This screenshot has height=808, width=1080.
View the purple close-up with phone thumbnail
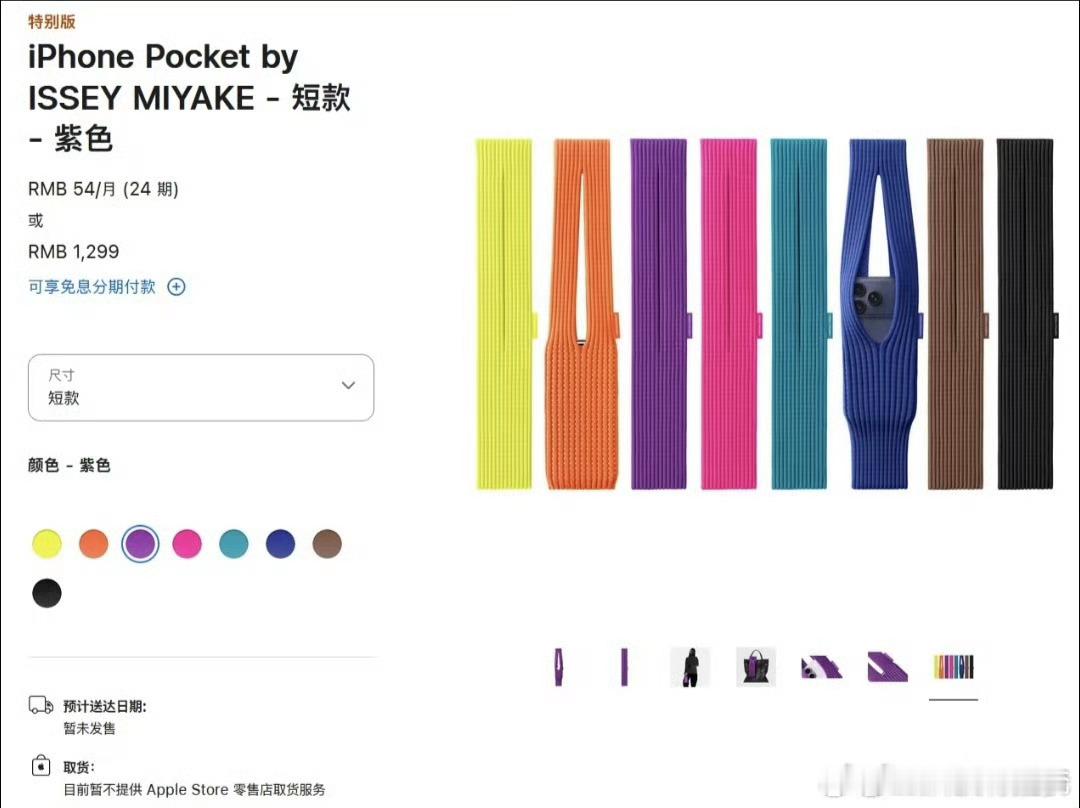click(x=822, y=667)
